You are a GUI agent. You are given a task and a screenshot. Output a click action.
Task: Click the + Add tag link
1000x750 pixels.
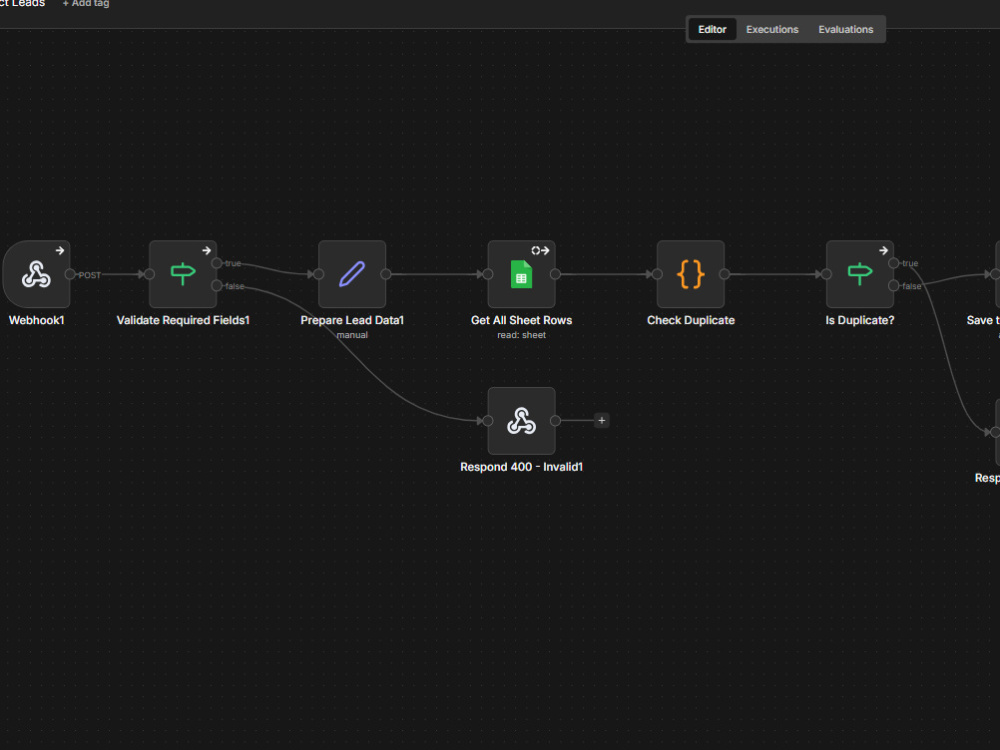[x=86, y=4]
